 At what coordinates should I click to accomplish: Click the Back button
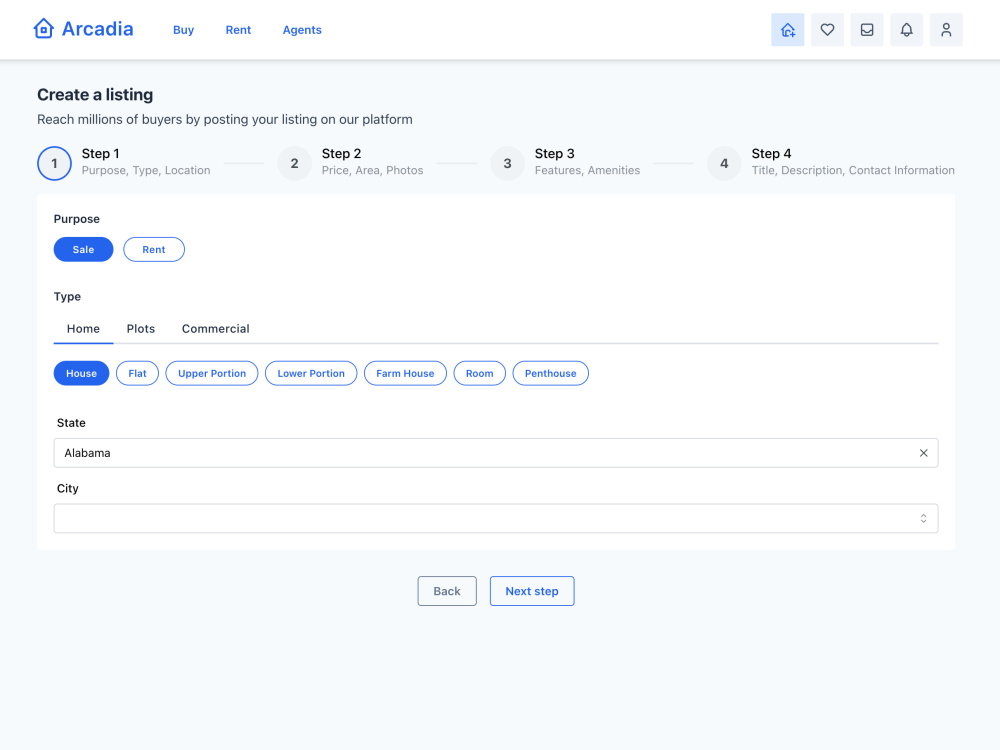pyautogui.click(x=447, y=591)
